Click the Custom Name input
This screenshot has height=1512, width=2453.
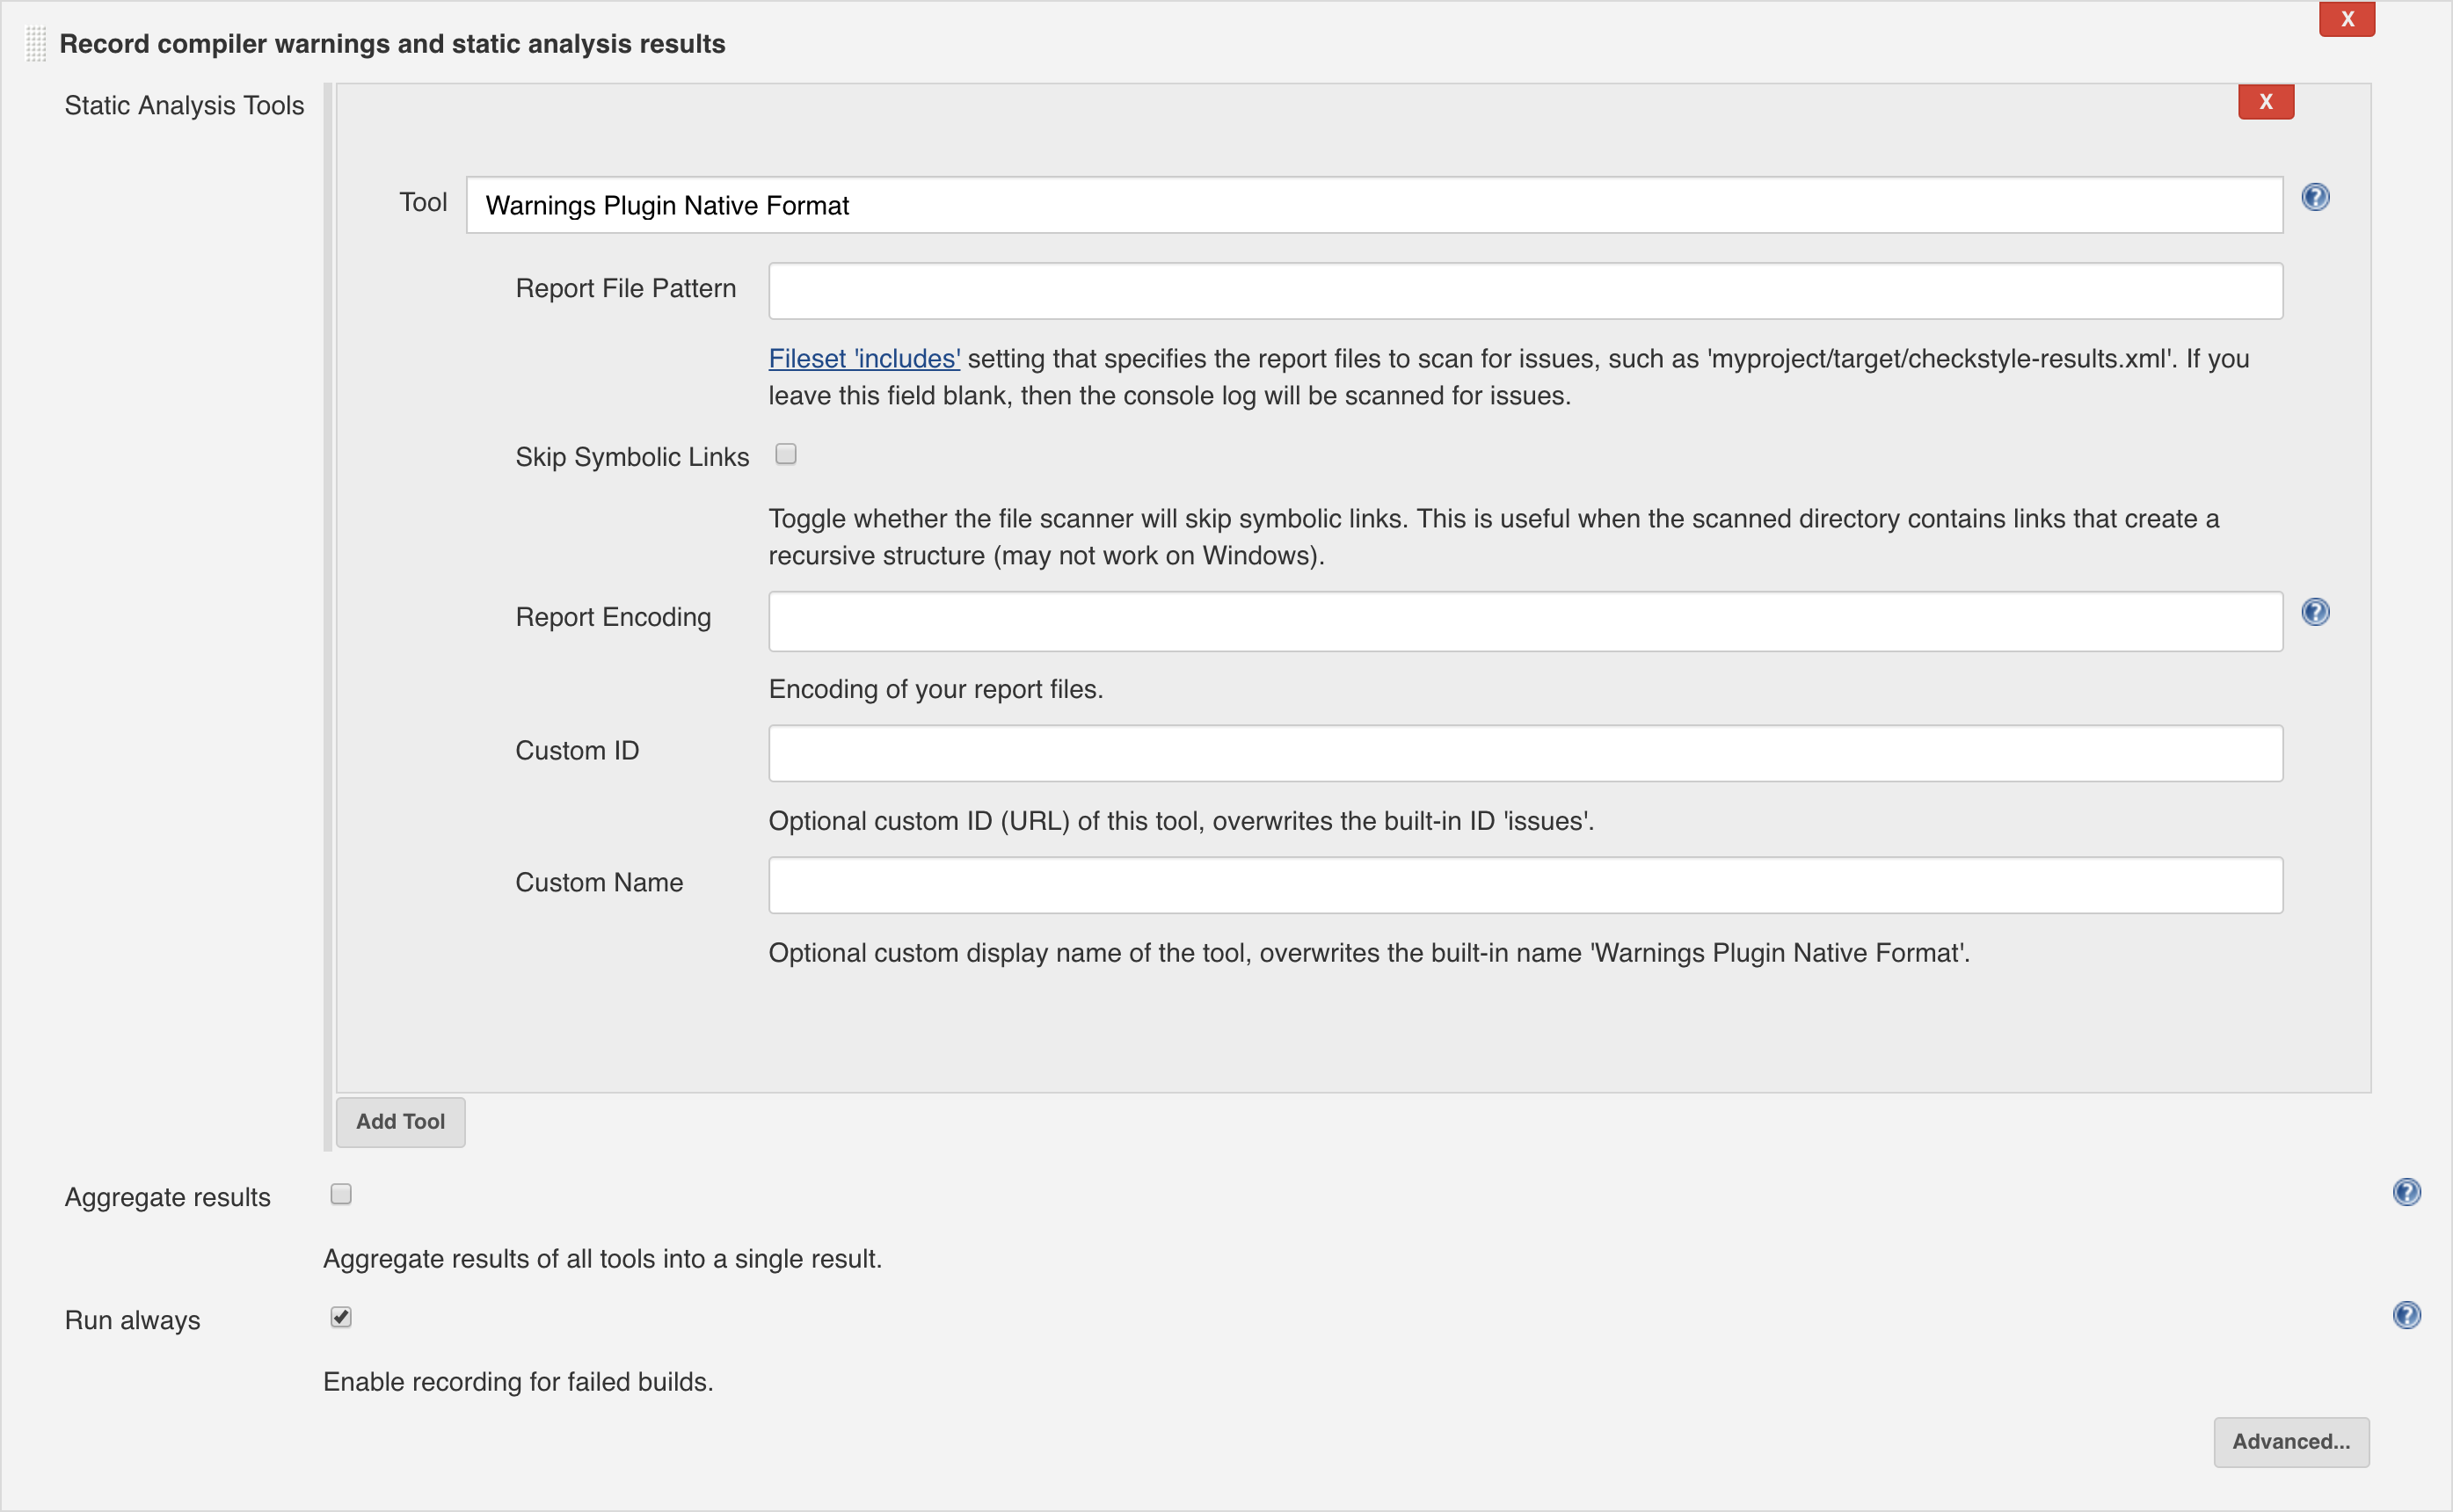[x=1525, y=885]
